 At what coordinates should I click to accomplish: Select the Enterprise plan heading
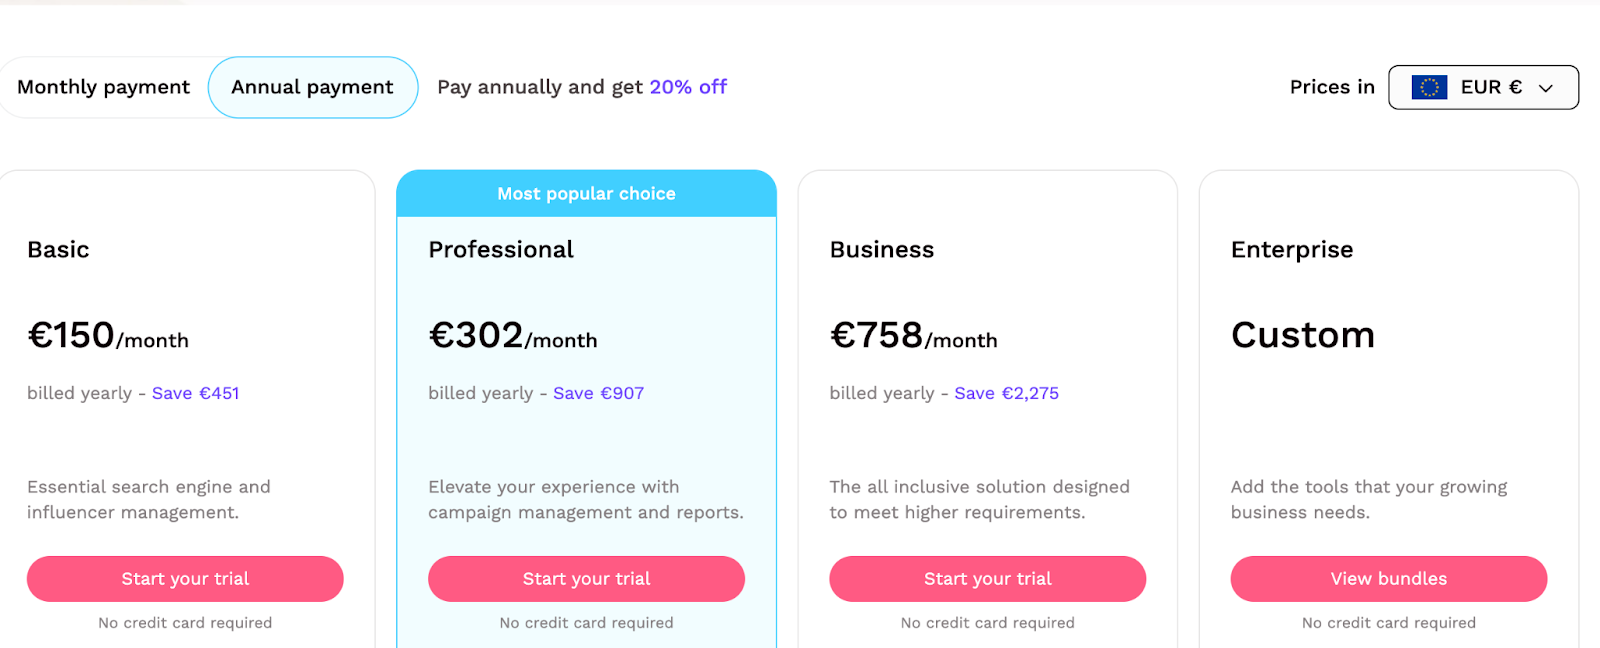1292,250
